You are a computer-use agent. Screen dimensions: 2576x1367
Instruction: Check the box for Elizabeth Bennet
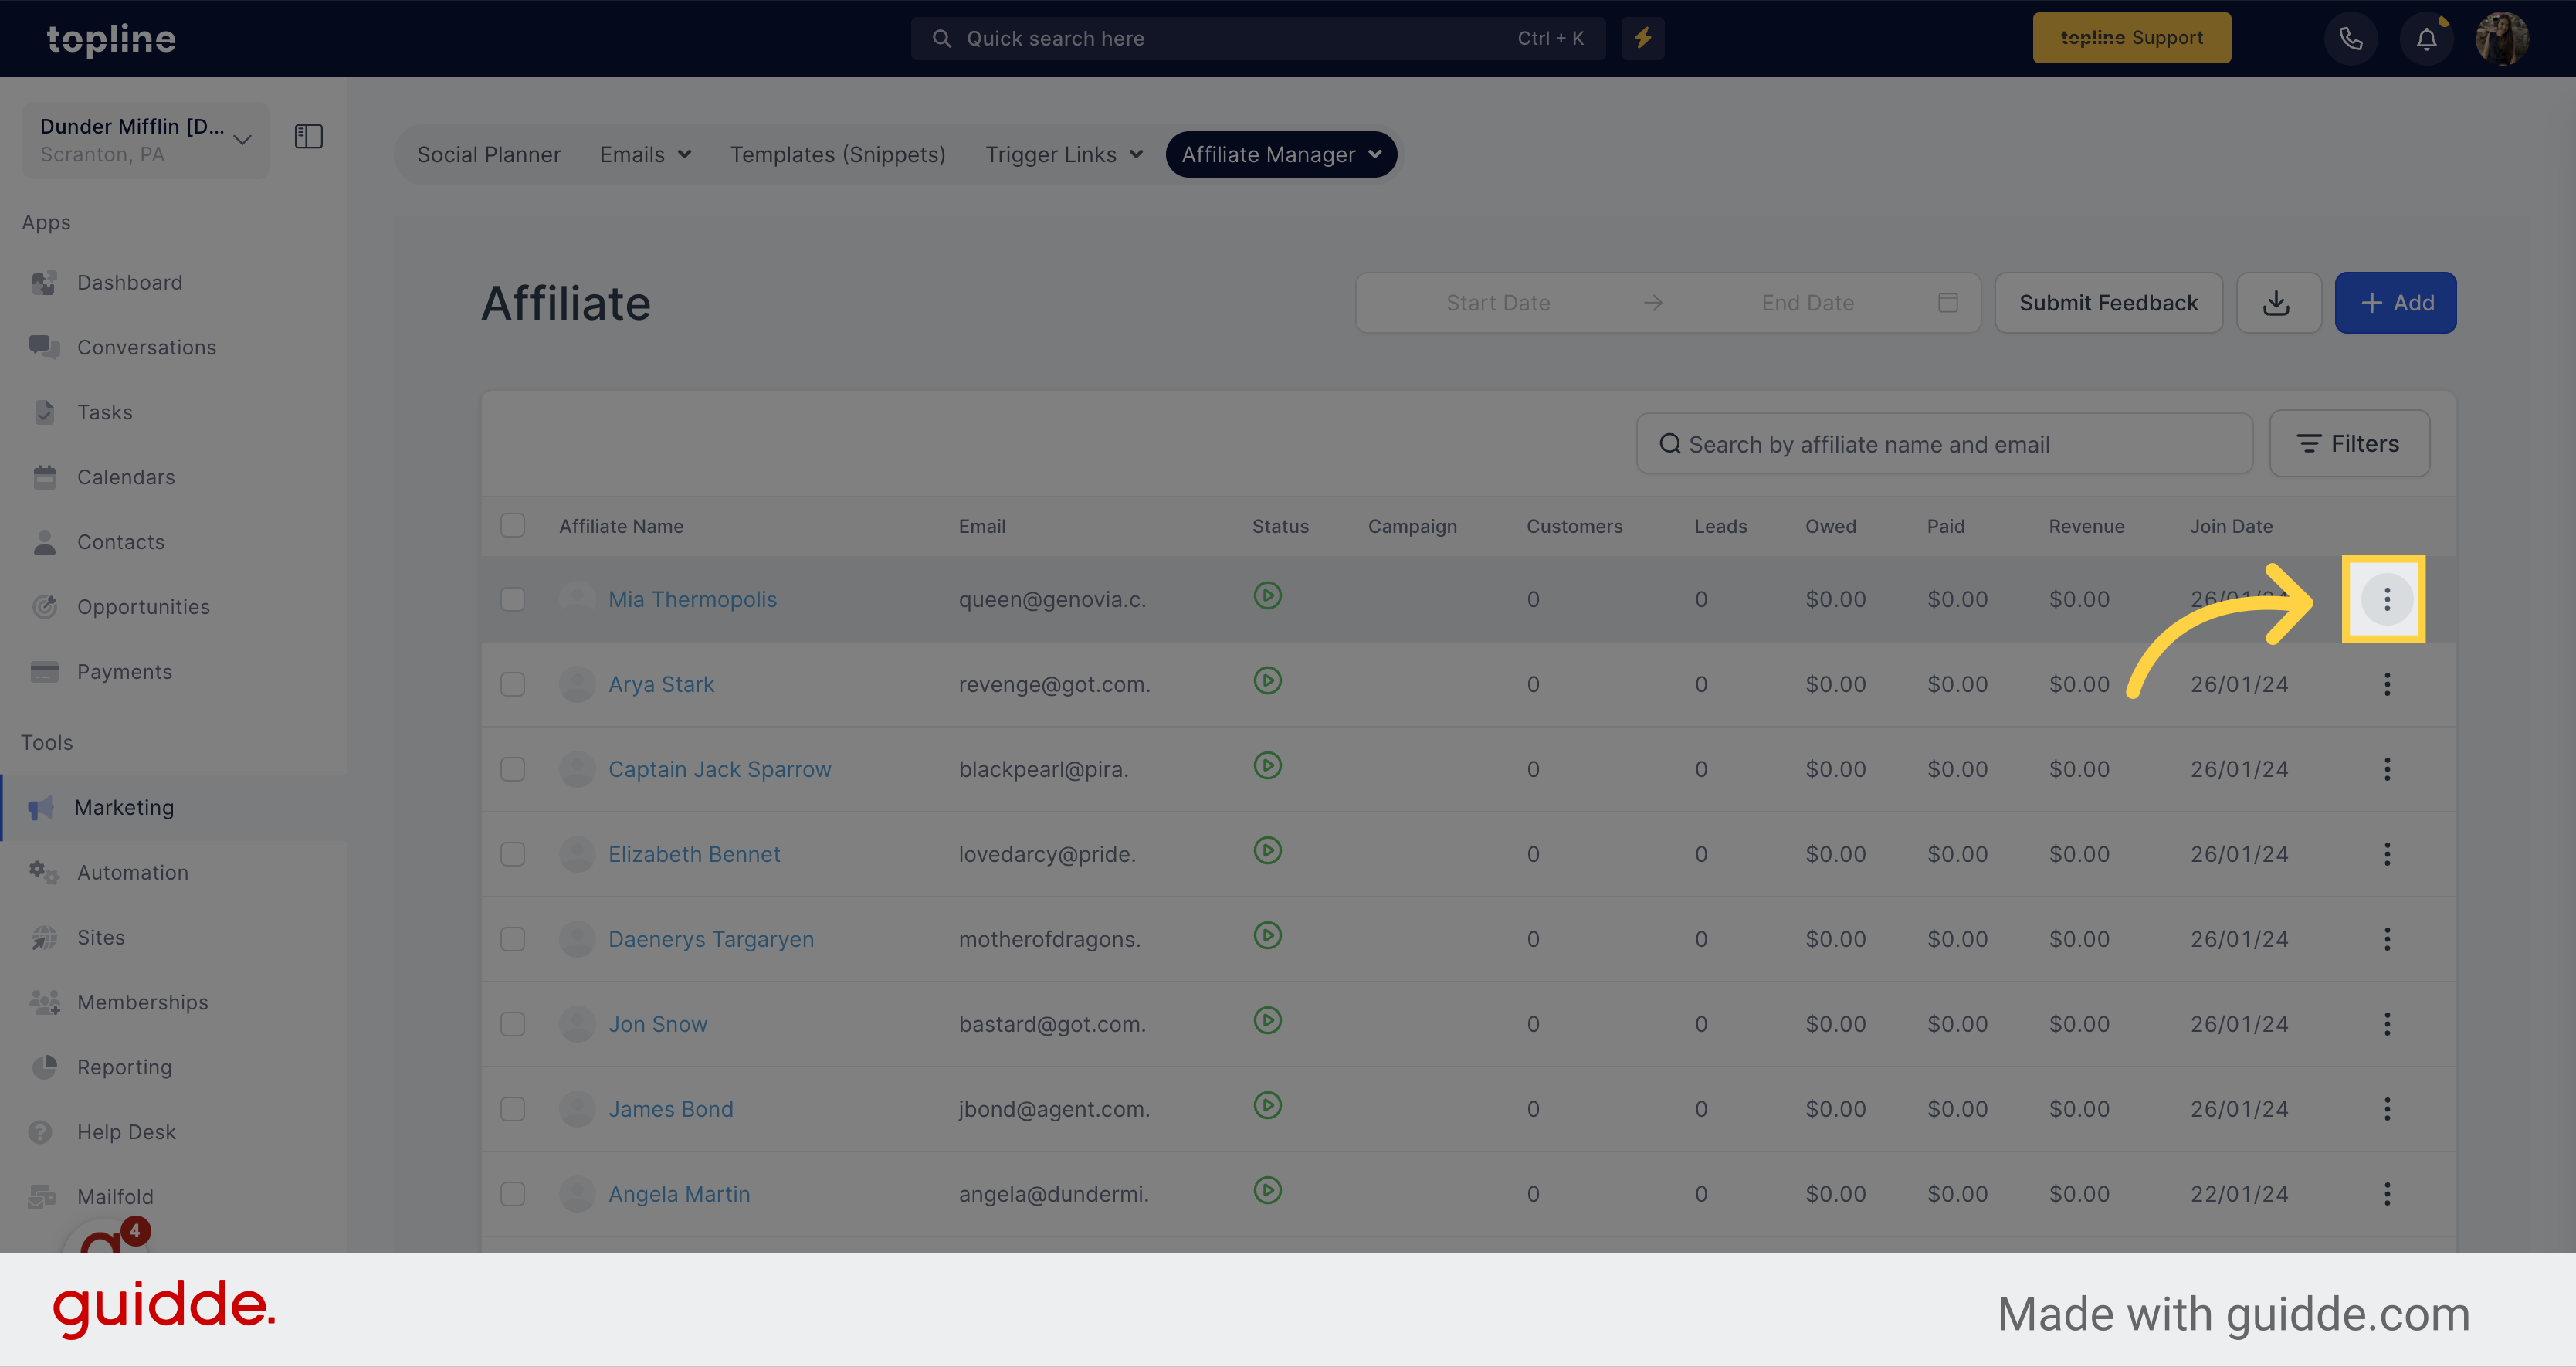click(x=513, y=855)
